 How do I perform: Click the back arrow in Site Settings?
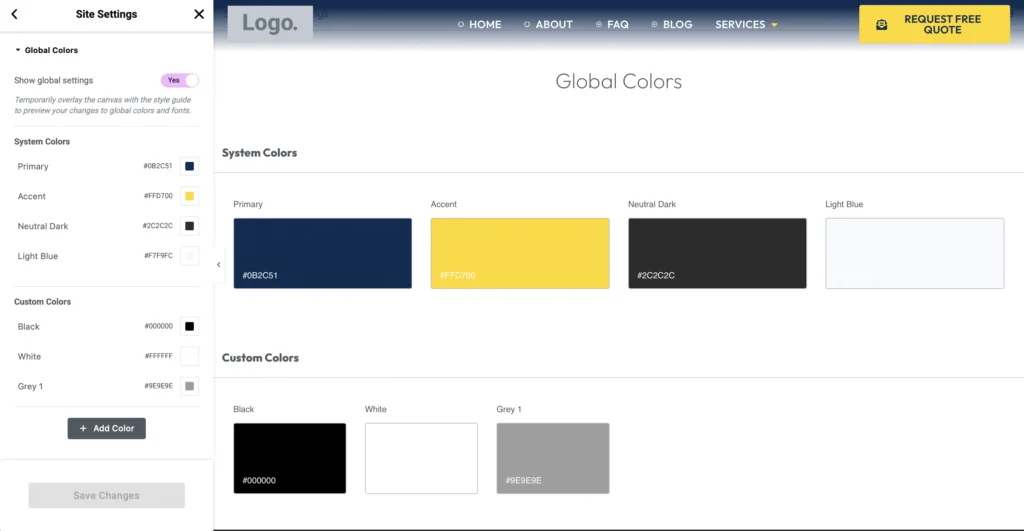pos(15,15)
